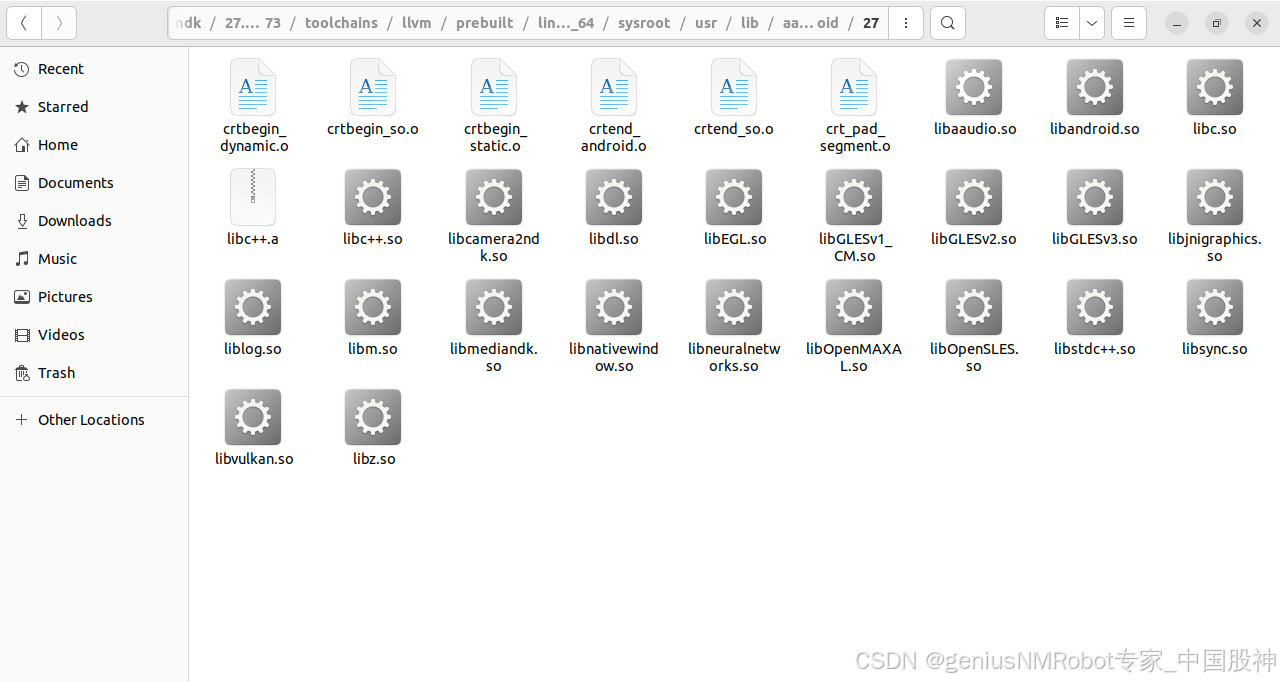1280x682 pixels.
Task: Navigate to toolchains in the breadcrumb path
Action: [x=342, y=22]
